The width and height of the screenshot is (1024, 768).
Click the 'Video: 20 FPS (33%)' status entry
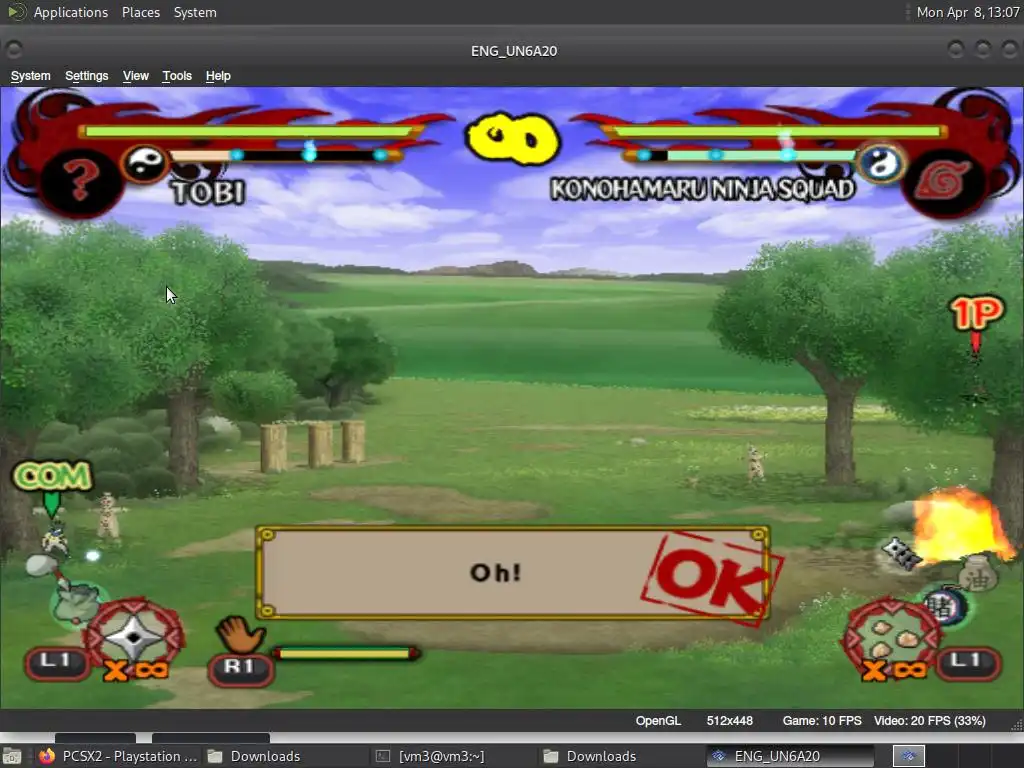click(929, 720)
